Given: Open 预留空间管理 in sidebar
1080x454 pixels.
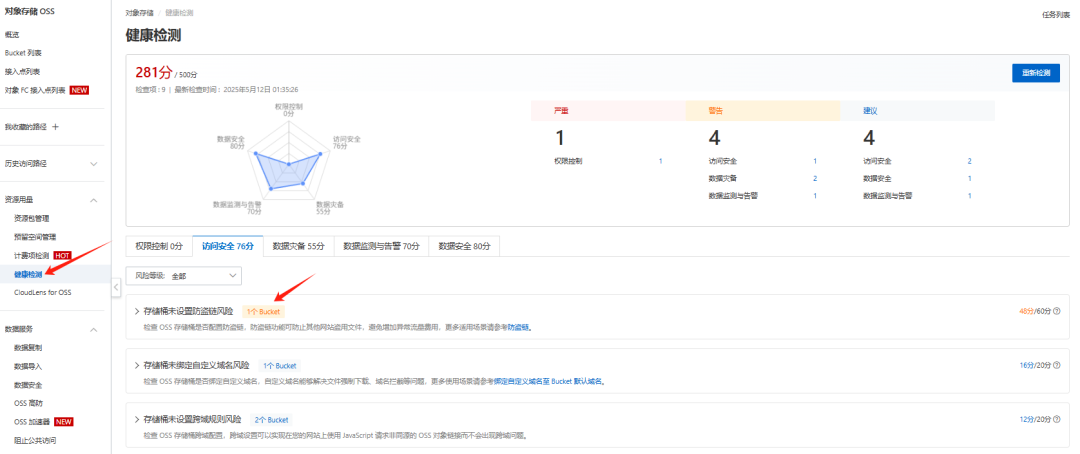Looking at the screenshot, I should [x=35, y=237].
